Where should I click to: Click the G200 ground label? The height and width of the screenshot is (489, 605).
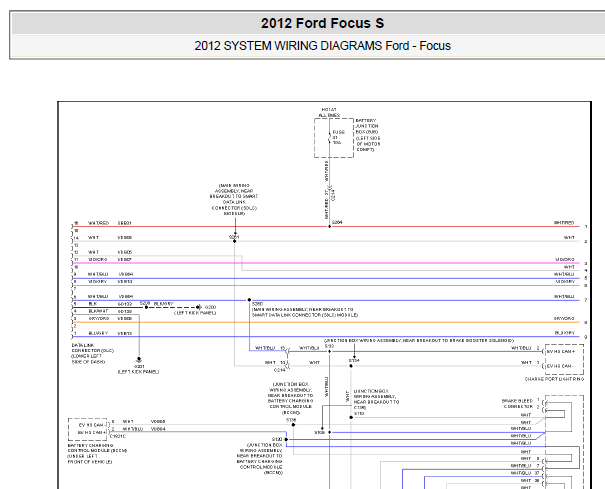coord(210,307)
